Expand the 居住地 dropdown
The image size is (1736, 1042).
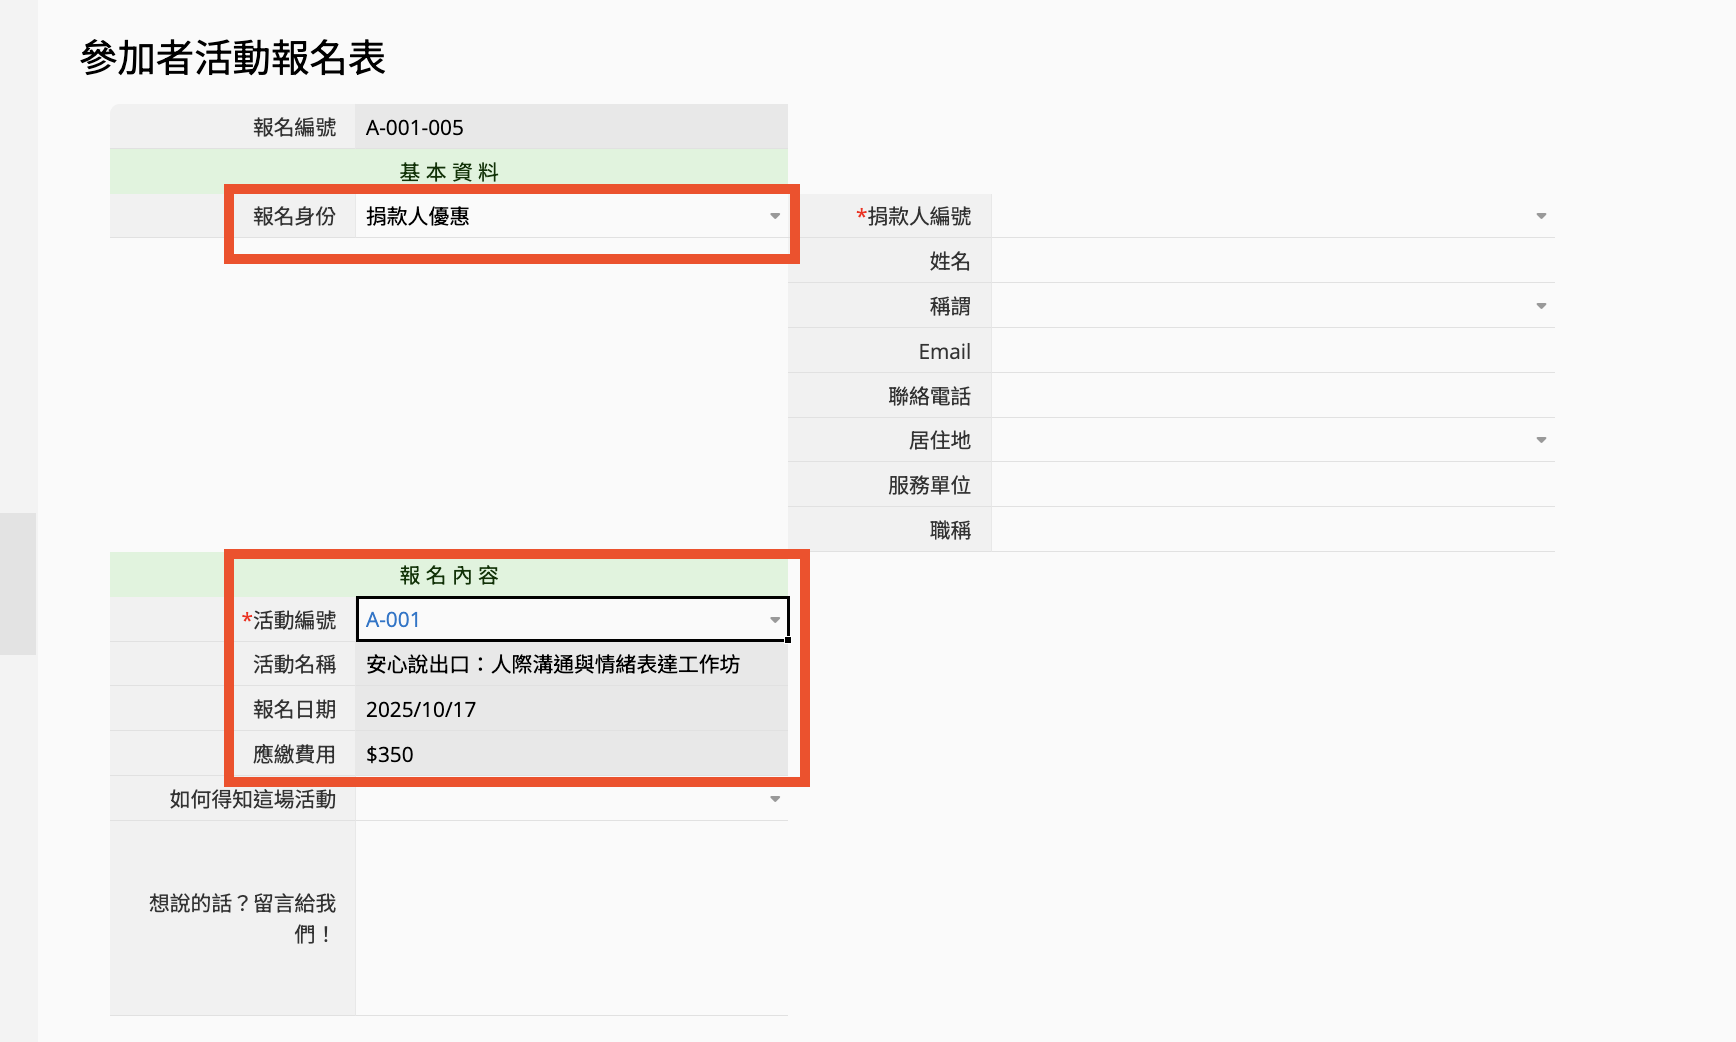(1540, 440)
